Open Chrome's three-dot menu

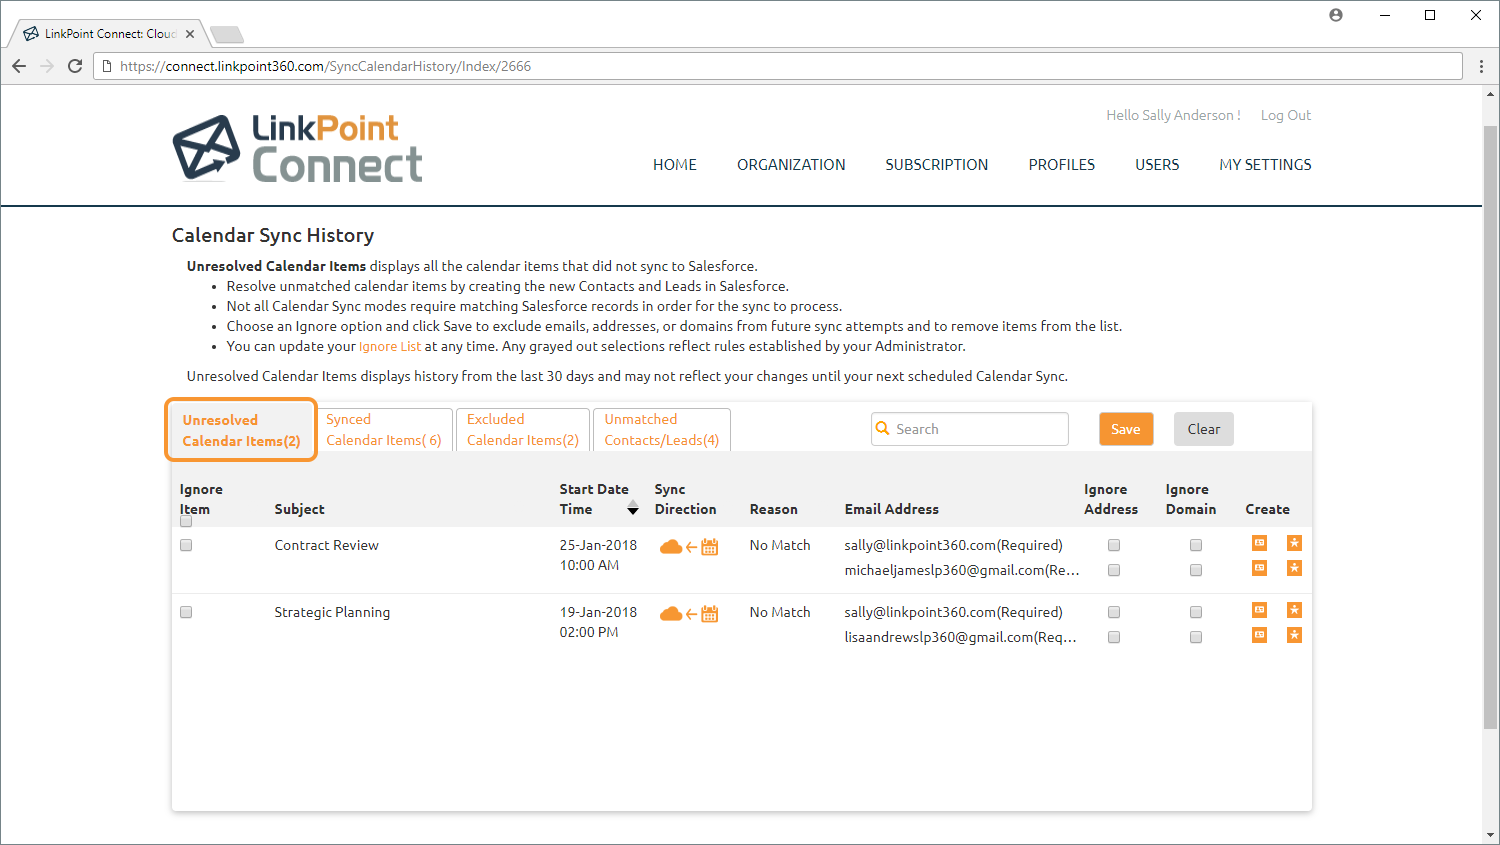point(1482,66)
